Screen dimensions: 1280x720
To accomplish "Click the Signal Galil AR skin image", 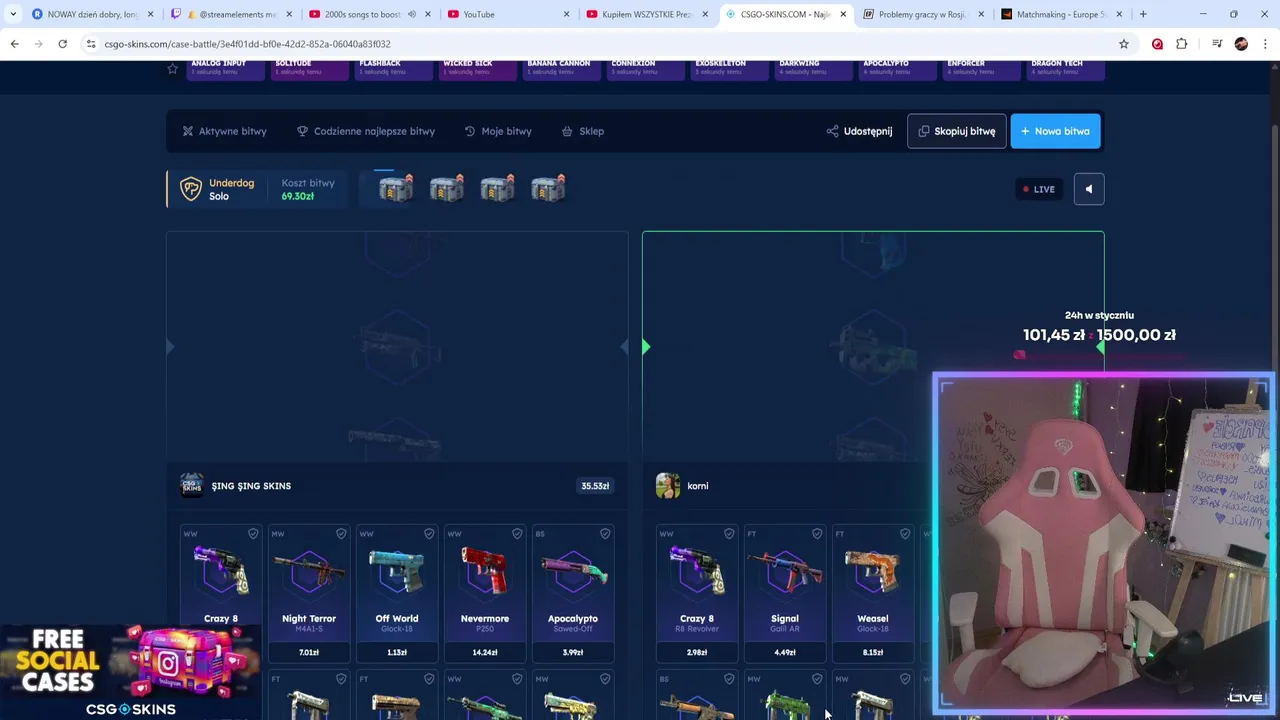I will [785, 573].
